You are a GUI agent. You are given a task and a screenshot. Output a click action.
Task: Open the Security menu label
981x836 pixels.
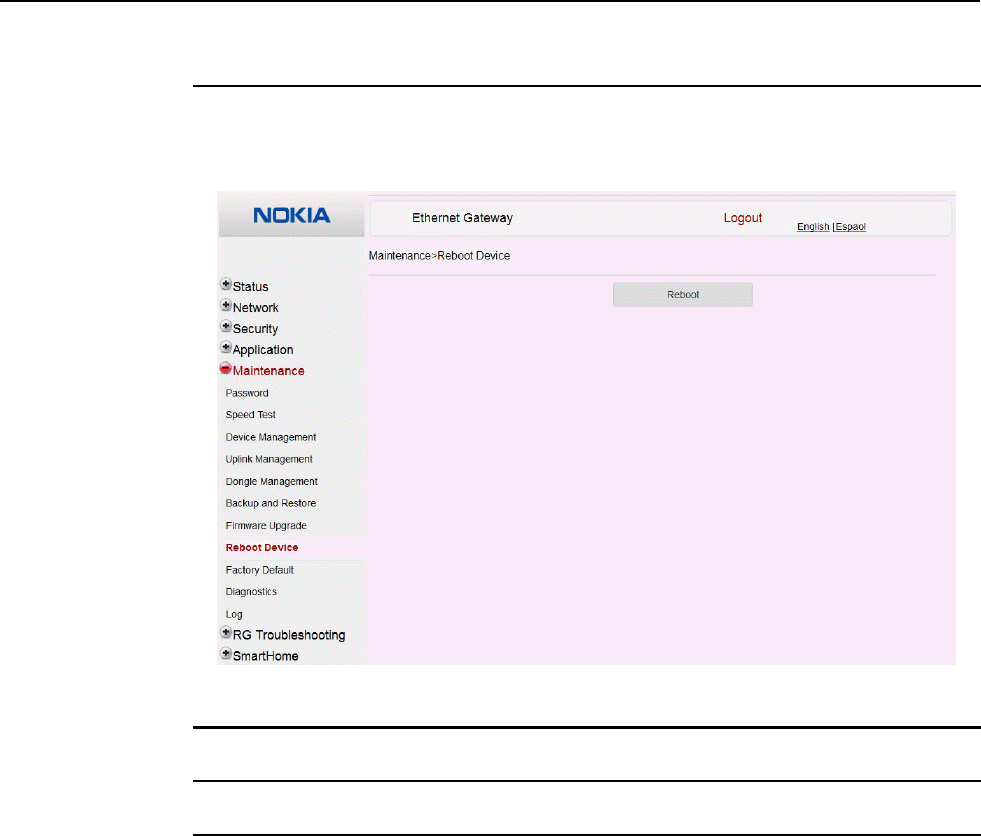[255, 329]
